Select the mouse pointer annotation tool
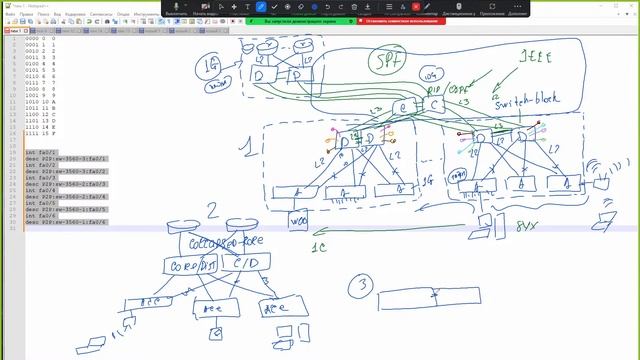640x360 pixels. (x=221, y=7)
